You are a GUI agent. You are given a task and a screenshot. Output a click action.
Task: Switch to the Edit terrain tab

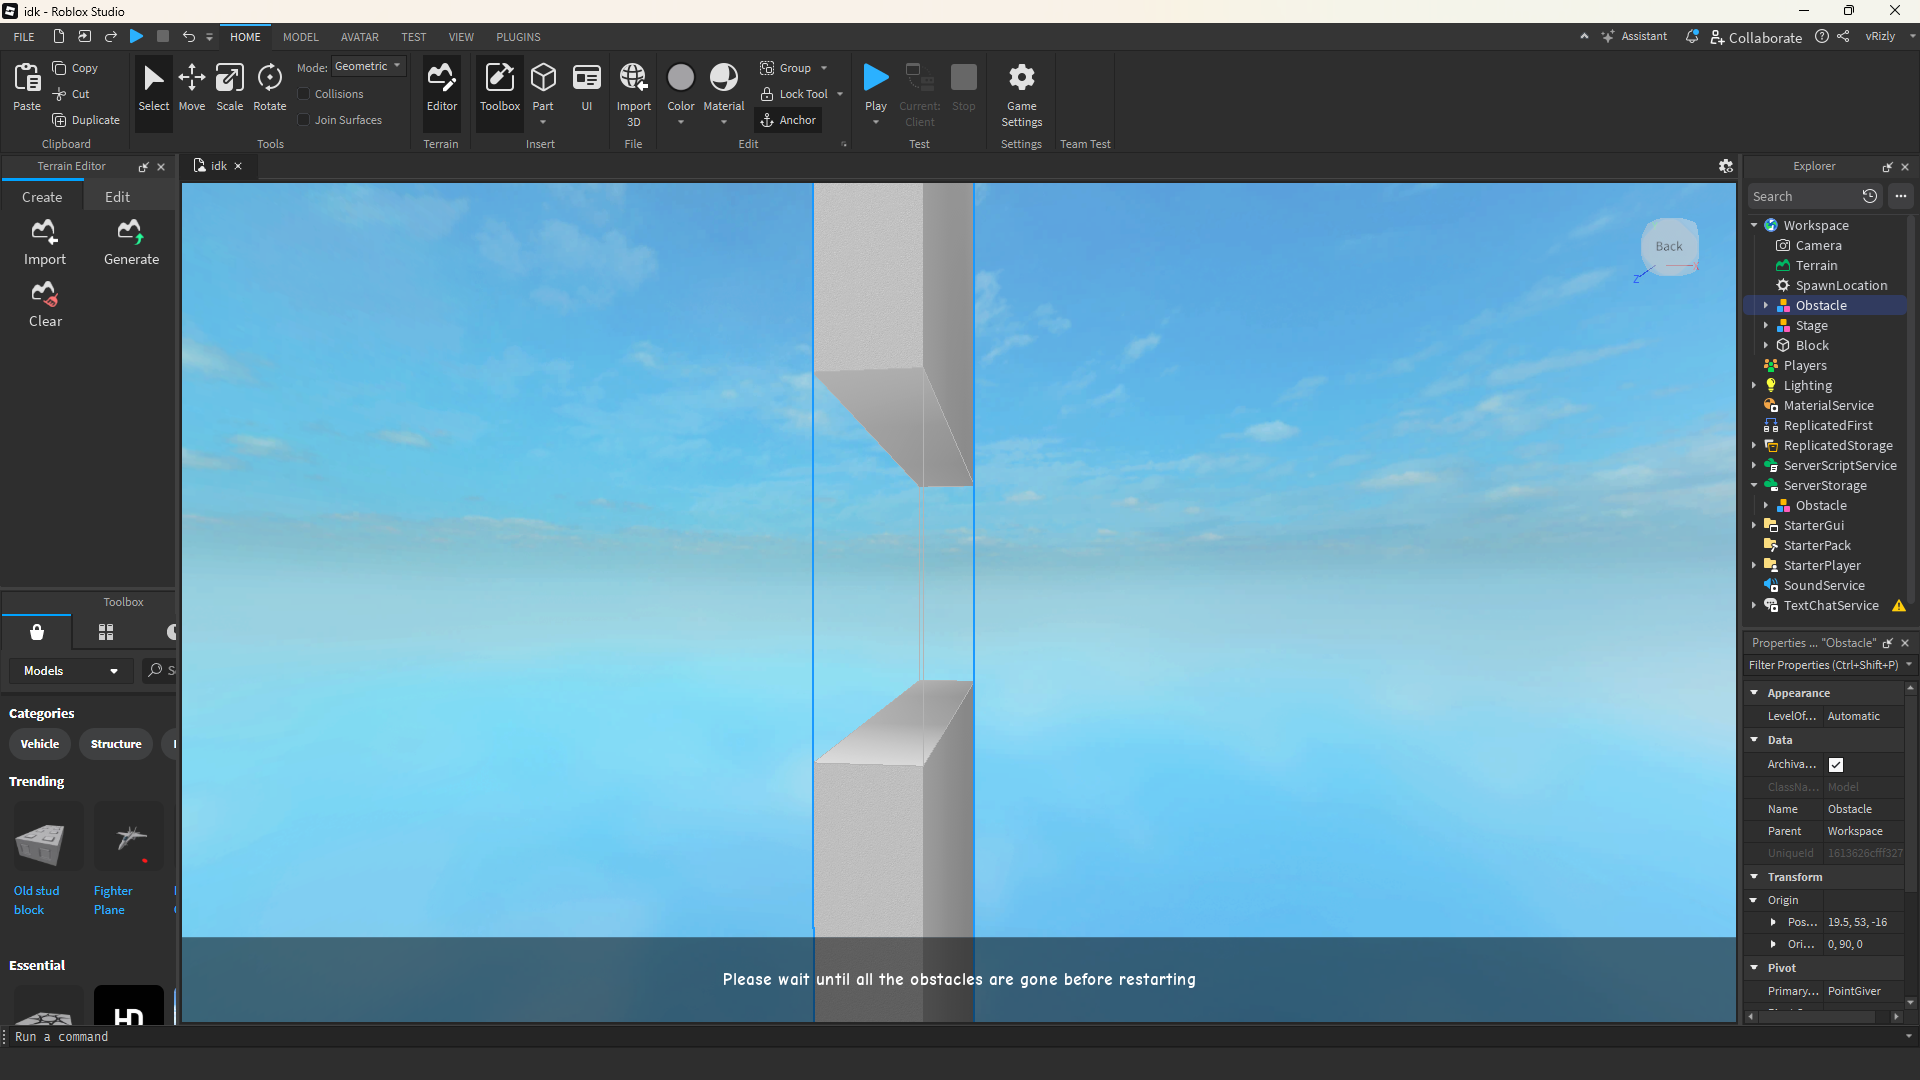pyautogui.click(x=117, y=197)
